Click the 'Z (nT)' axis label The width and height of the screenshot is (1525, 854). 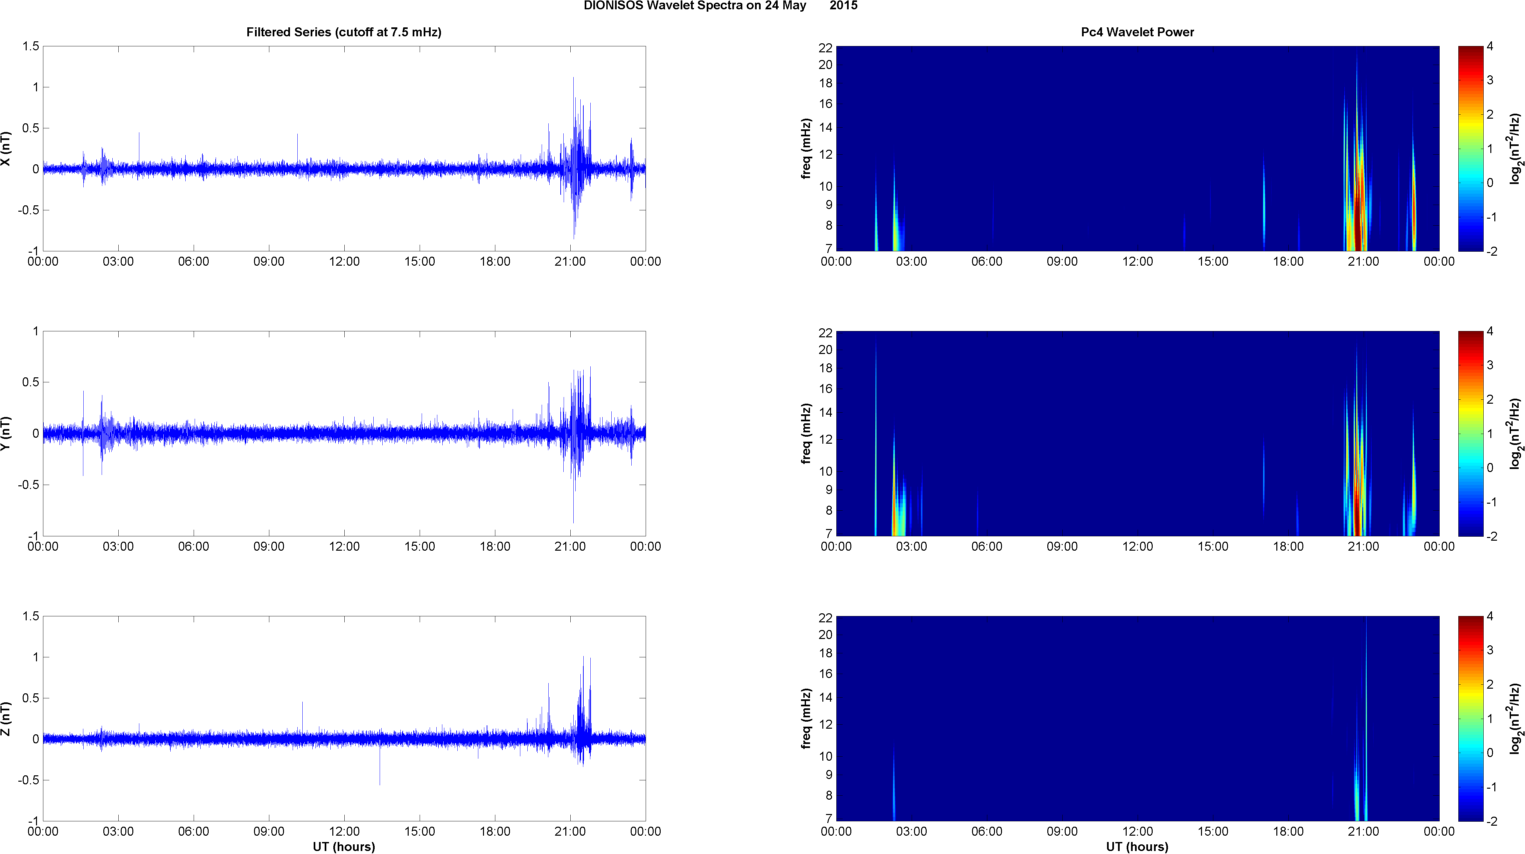coord(6,719)
